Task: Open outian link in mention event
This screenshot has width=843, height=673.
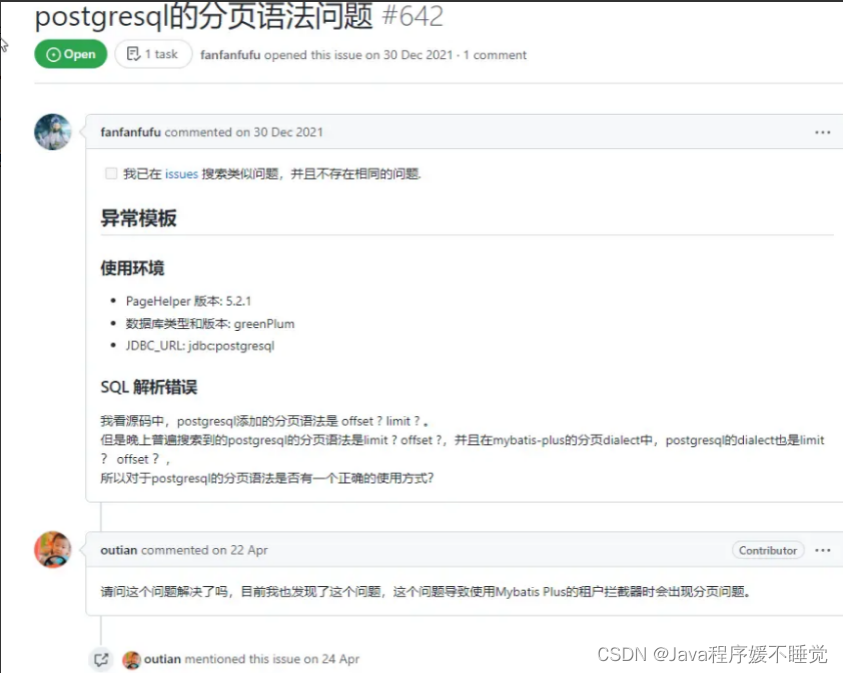Action: pos(162,659)
